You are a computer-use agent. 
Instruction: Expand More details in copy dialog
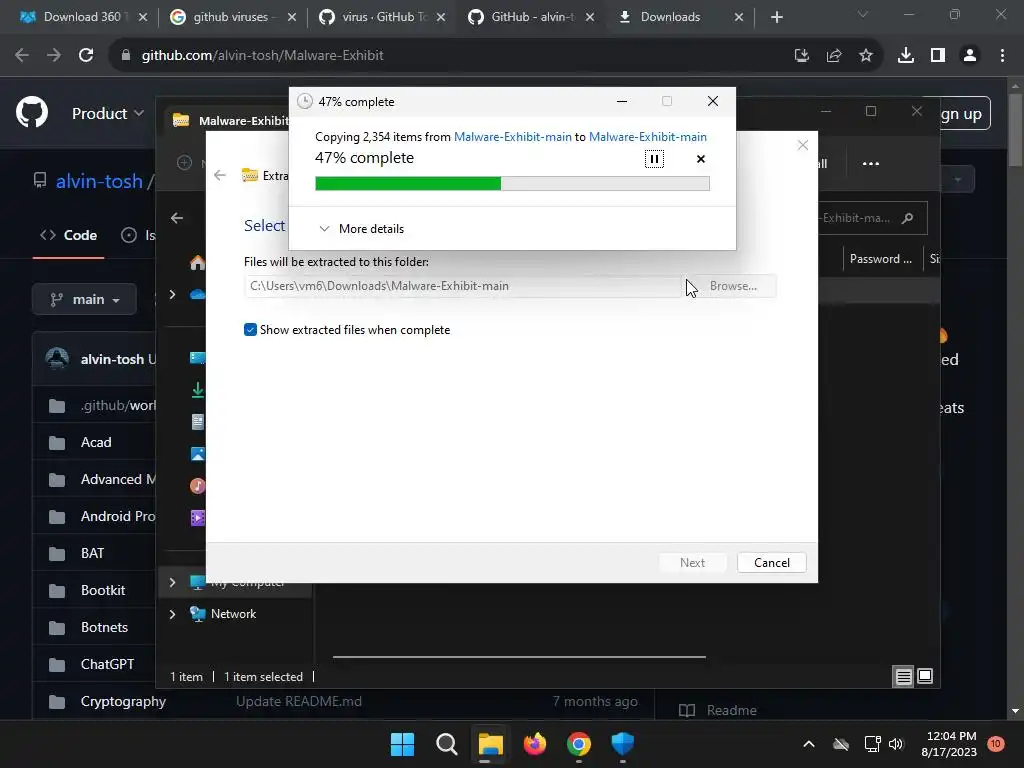361,229
